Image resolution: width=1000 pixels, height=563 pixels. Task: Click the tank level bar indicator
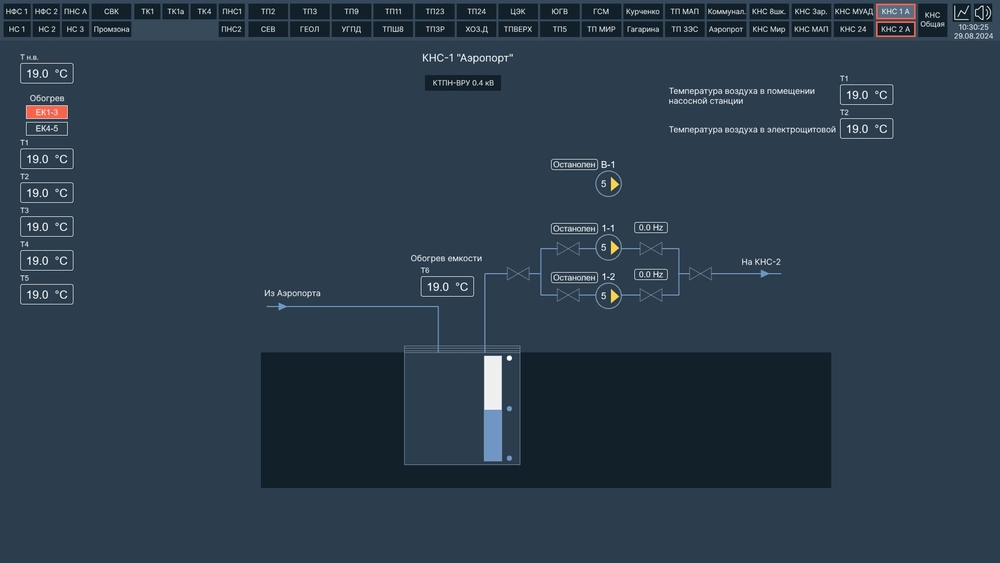point(493,408)
